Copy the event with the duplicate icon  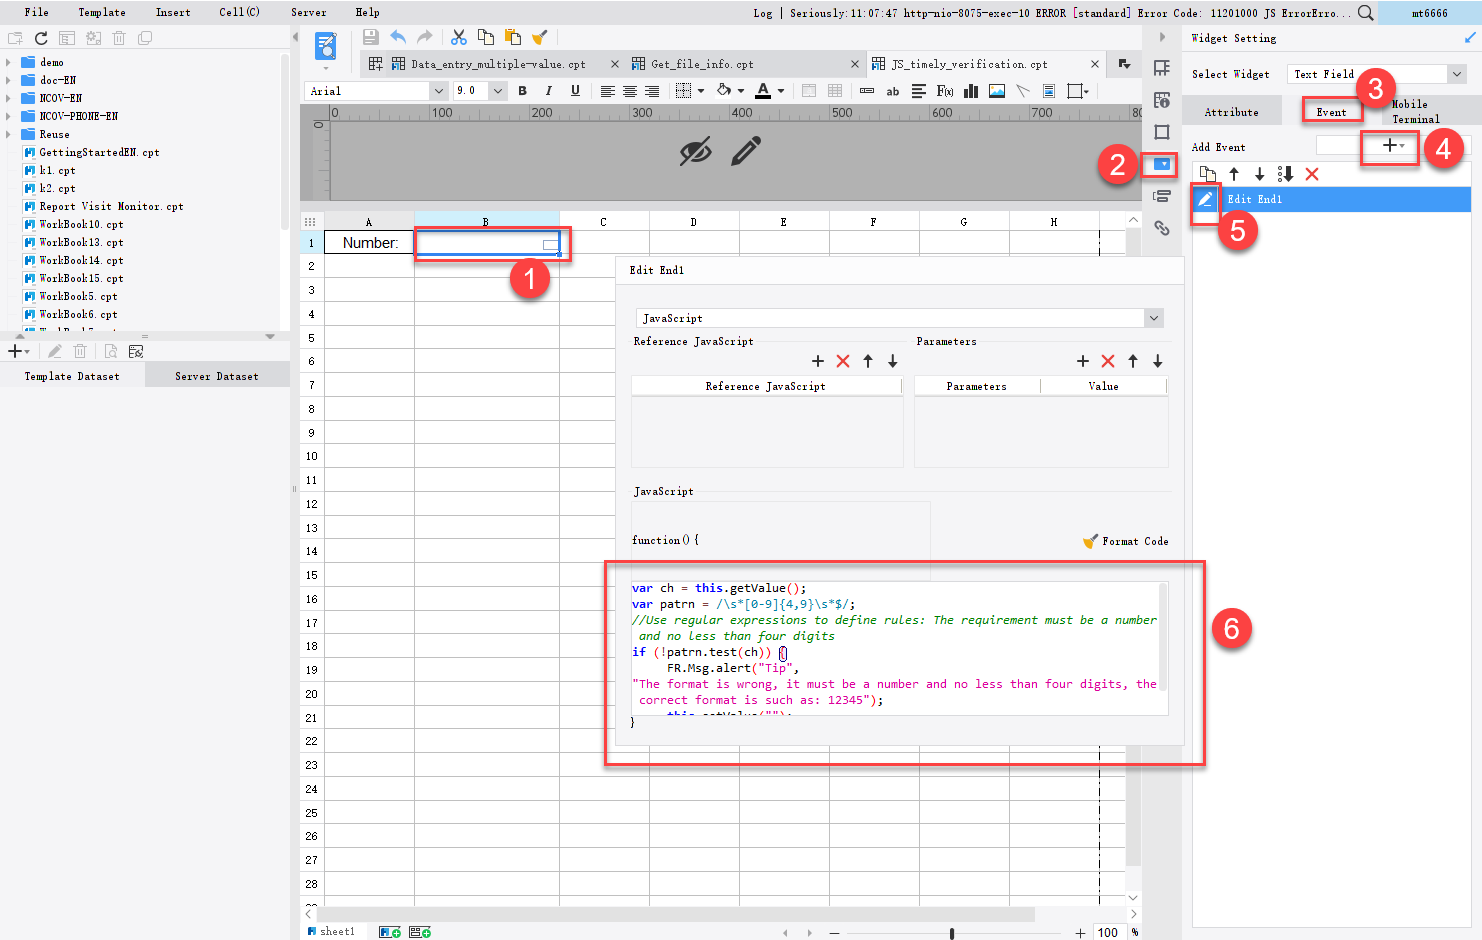1208,174
